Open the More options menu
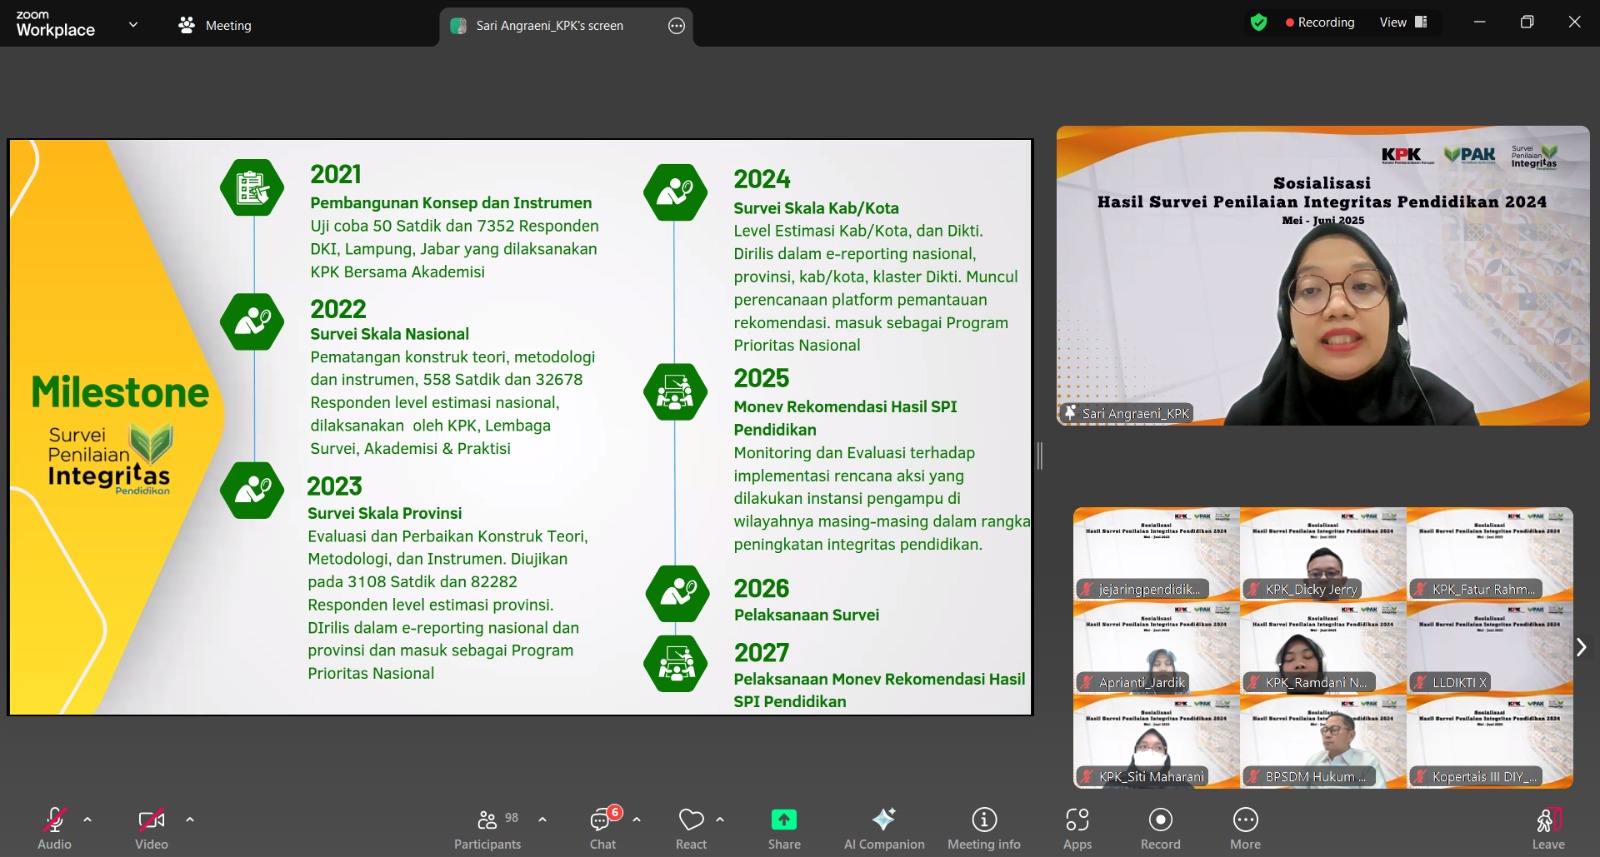This screenshot has width=1600, height=857. point(1245,829)
